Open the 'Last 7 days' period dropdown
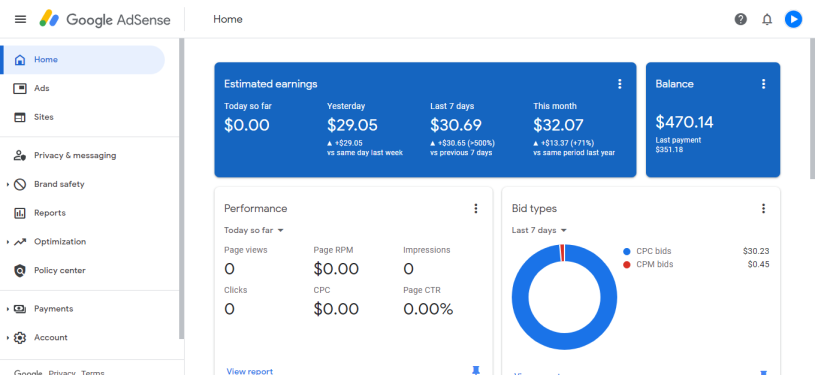This screenshot has width=815, height=375. tap(539, 230)
